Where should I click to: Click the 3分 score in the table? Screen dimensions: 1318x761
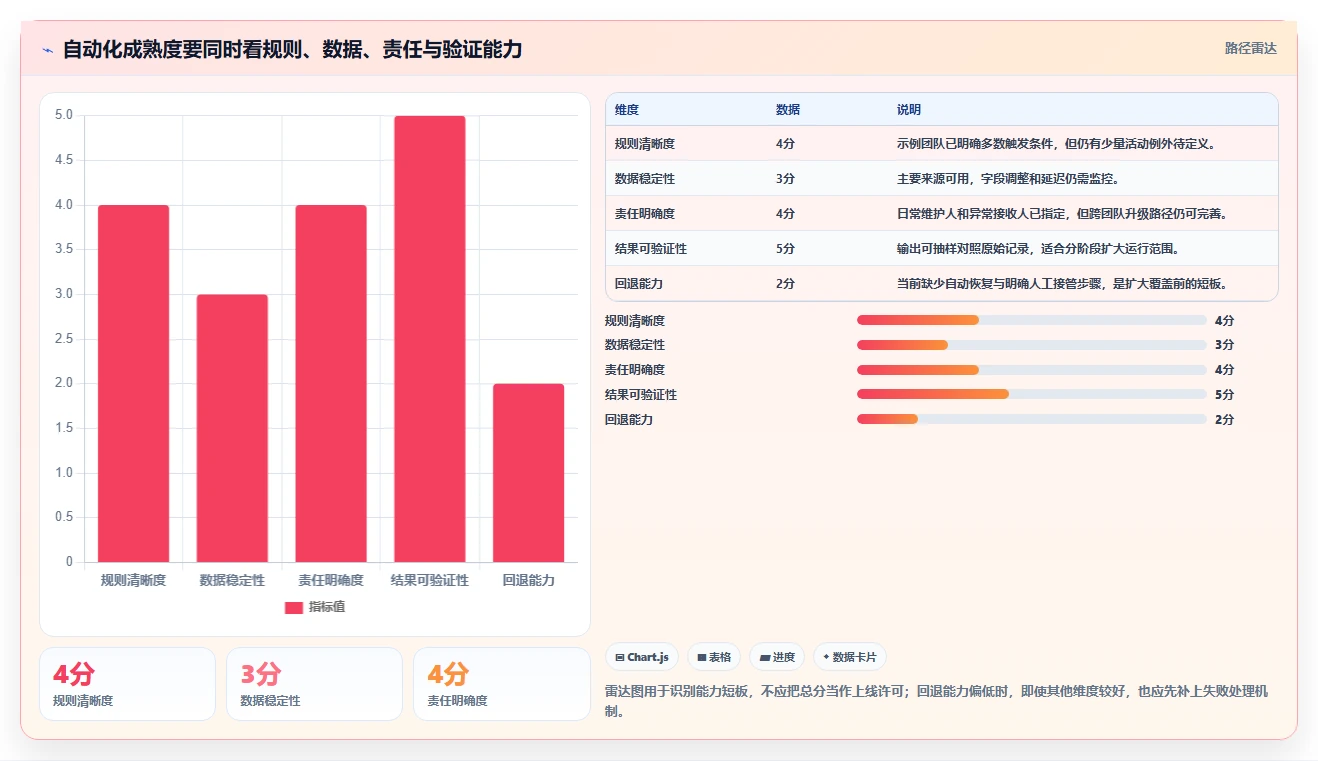click(785, 179)
